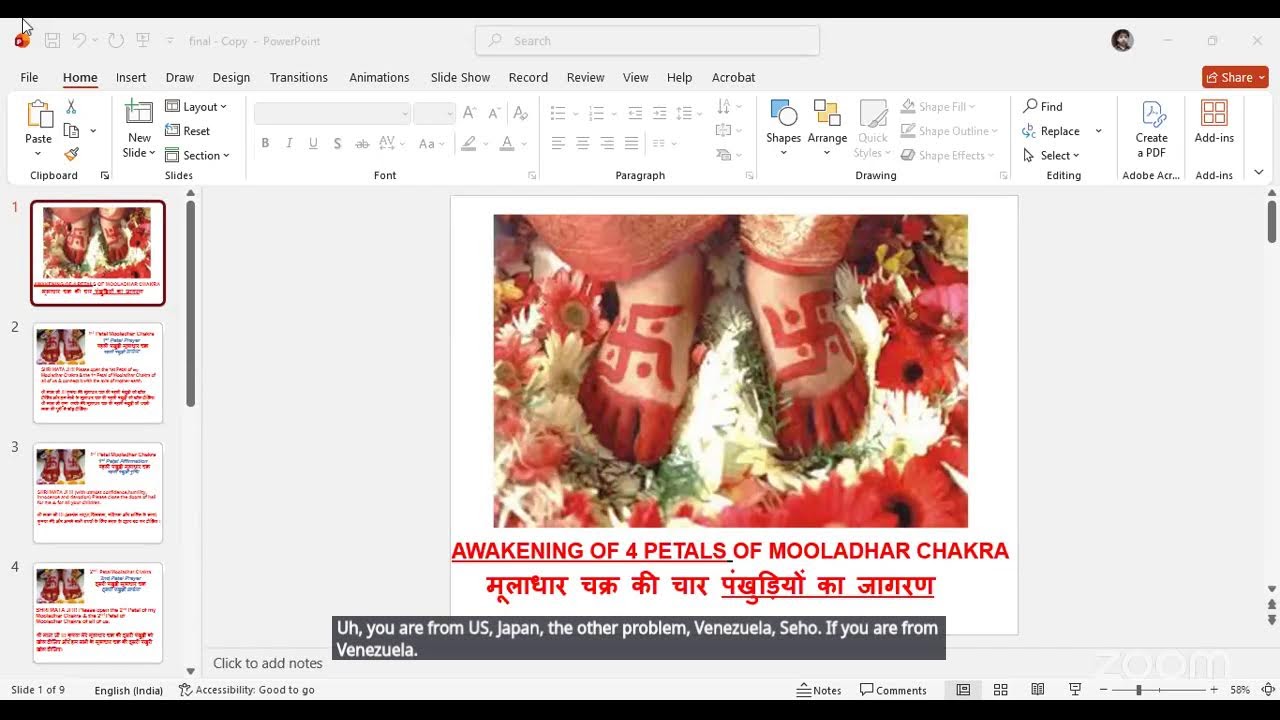The image size is (1280, 720).
Task: Toggle Center paragraph alignment
Action: 583,144
